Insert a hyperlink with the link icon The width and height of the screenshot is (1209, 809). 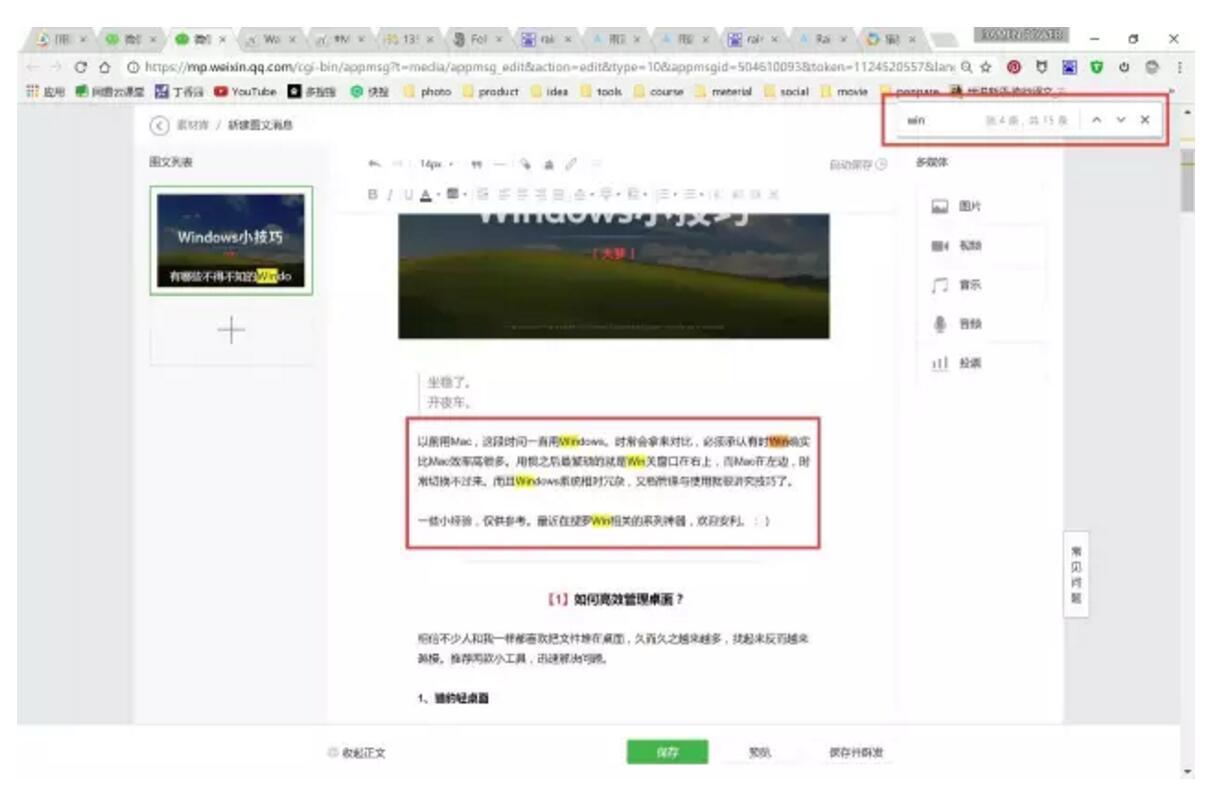click(x=571, y=164)
